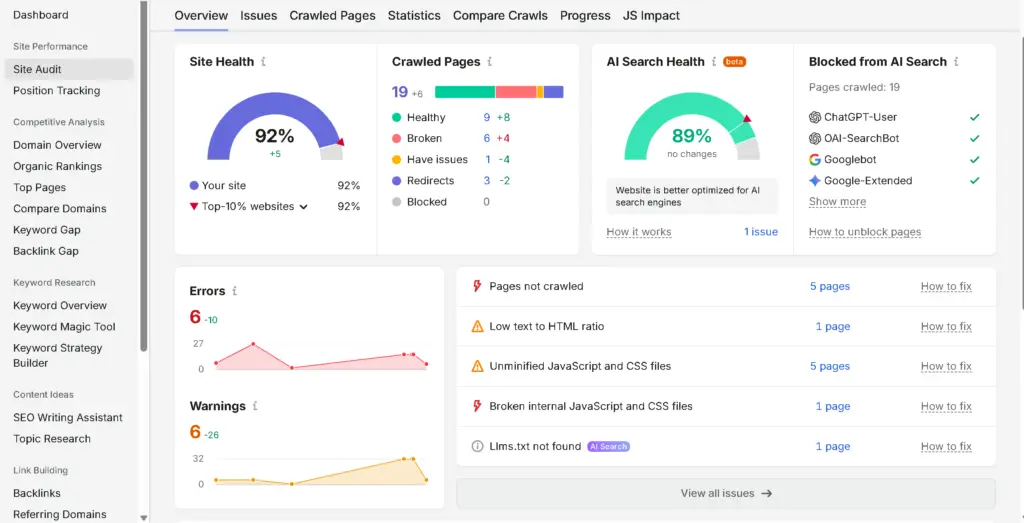
Task: Open SEO Writing Assistant in the sidebar
Action: pyautogui.click(x=68, y=417)
